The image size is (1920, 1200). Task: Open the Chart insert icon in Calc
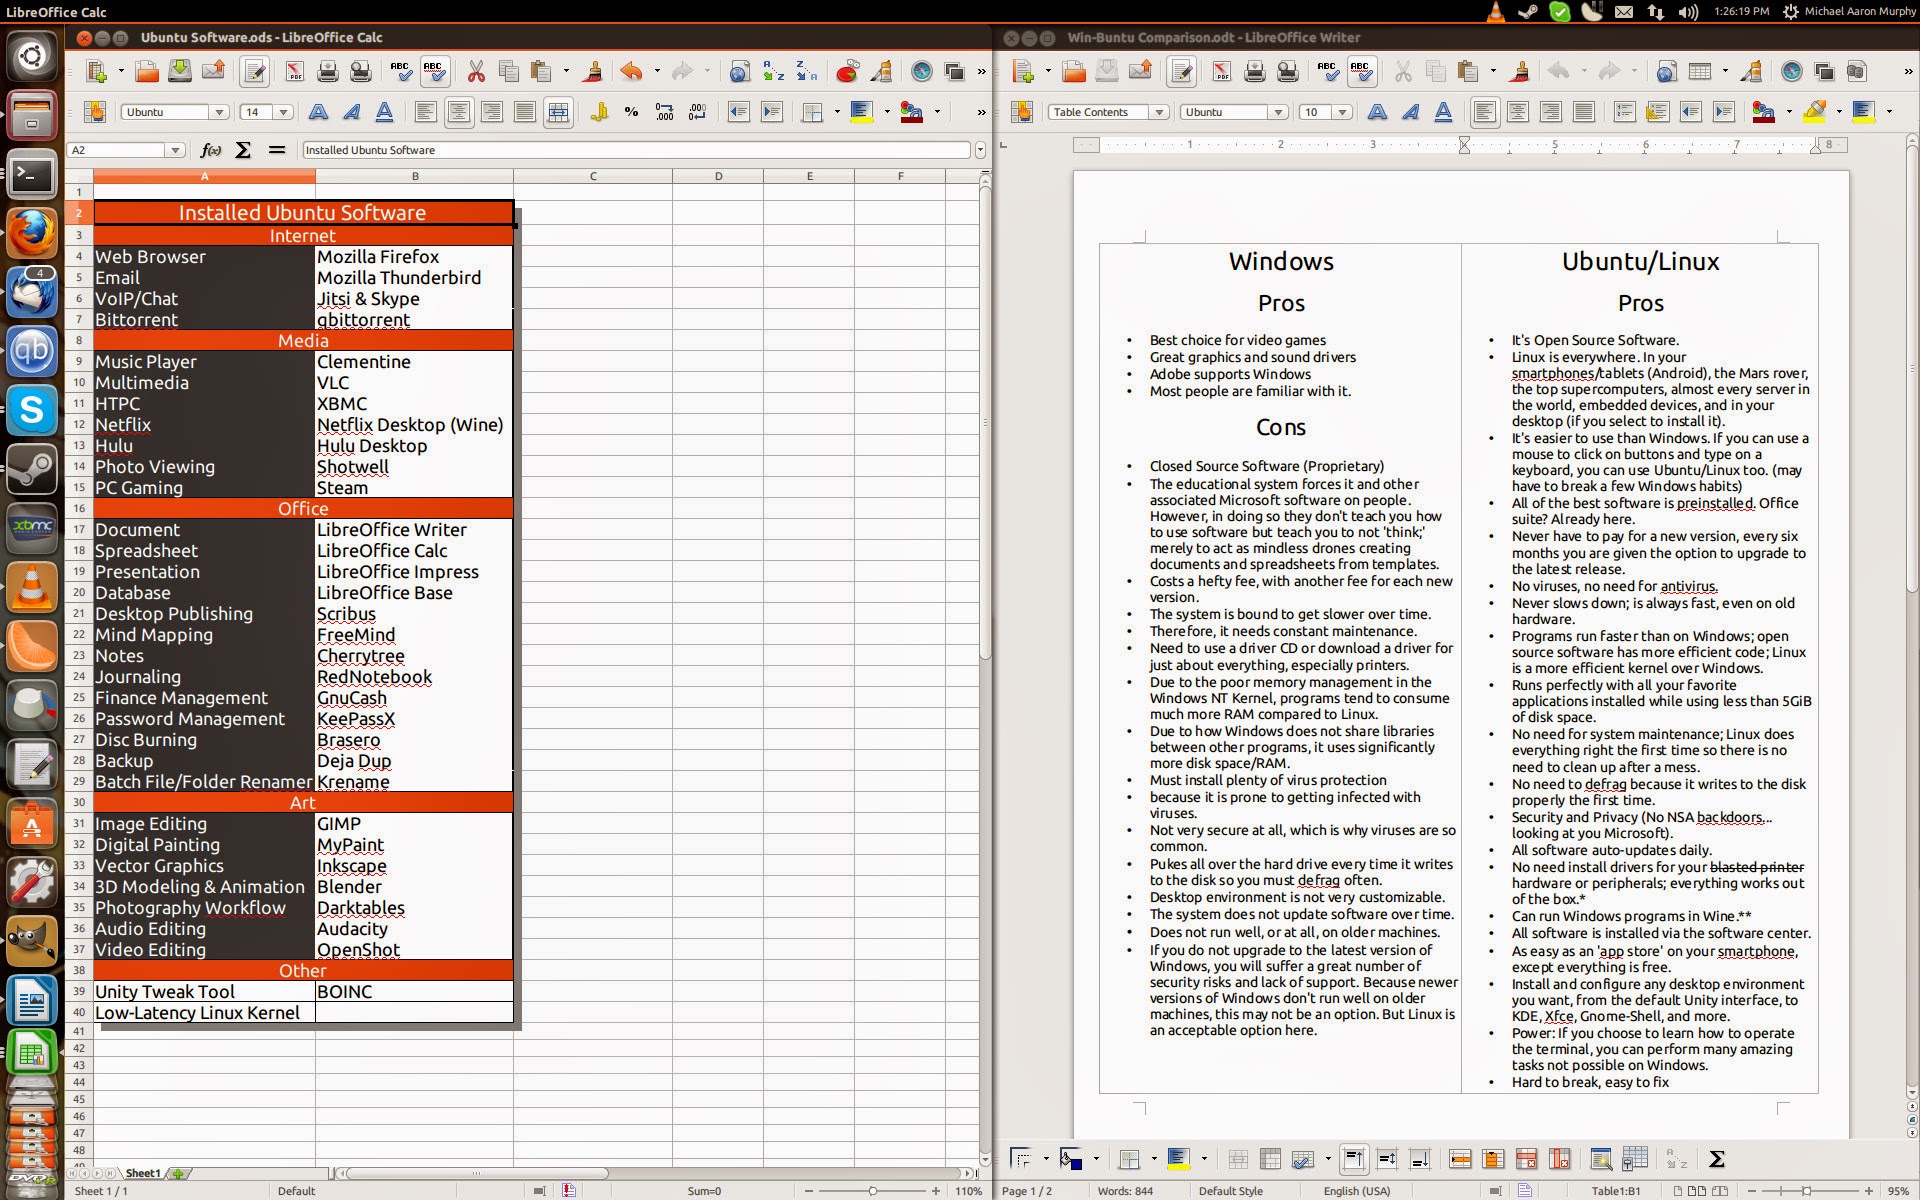(x=848, y=71)
